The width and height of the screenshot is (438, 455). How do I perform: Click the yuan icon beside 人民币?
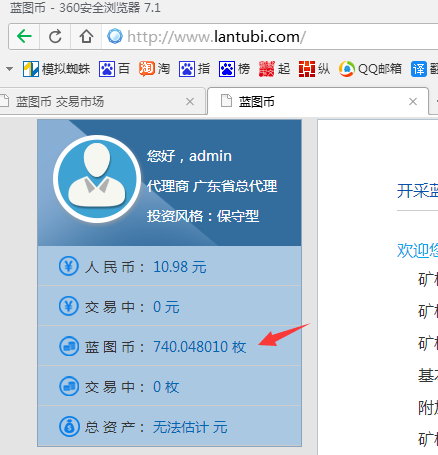69,266
